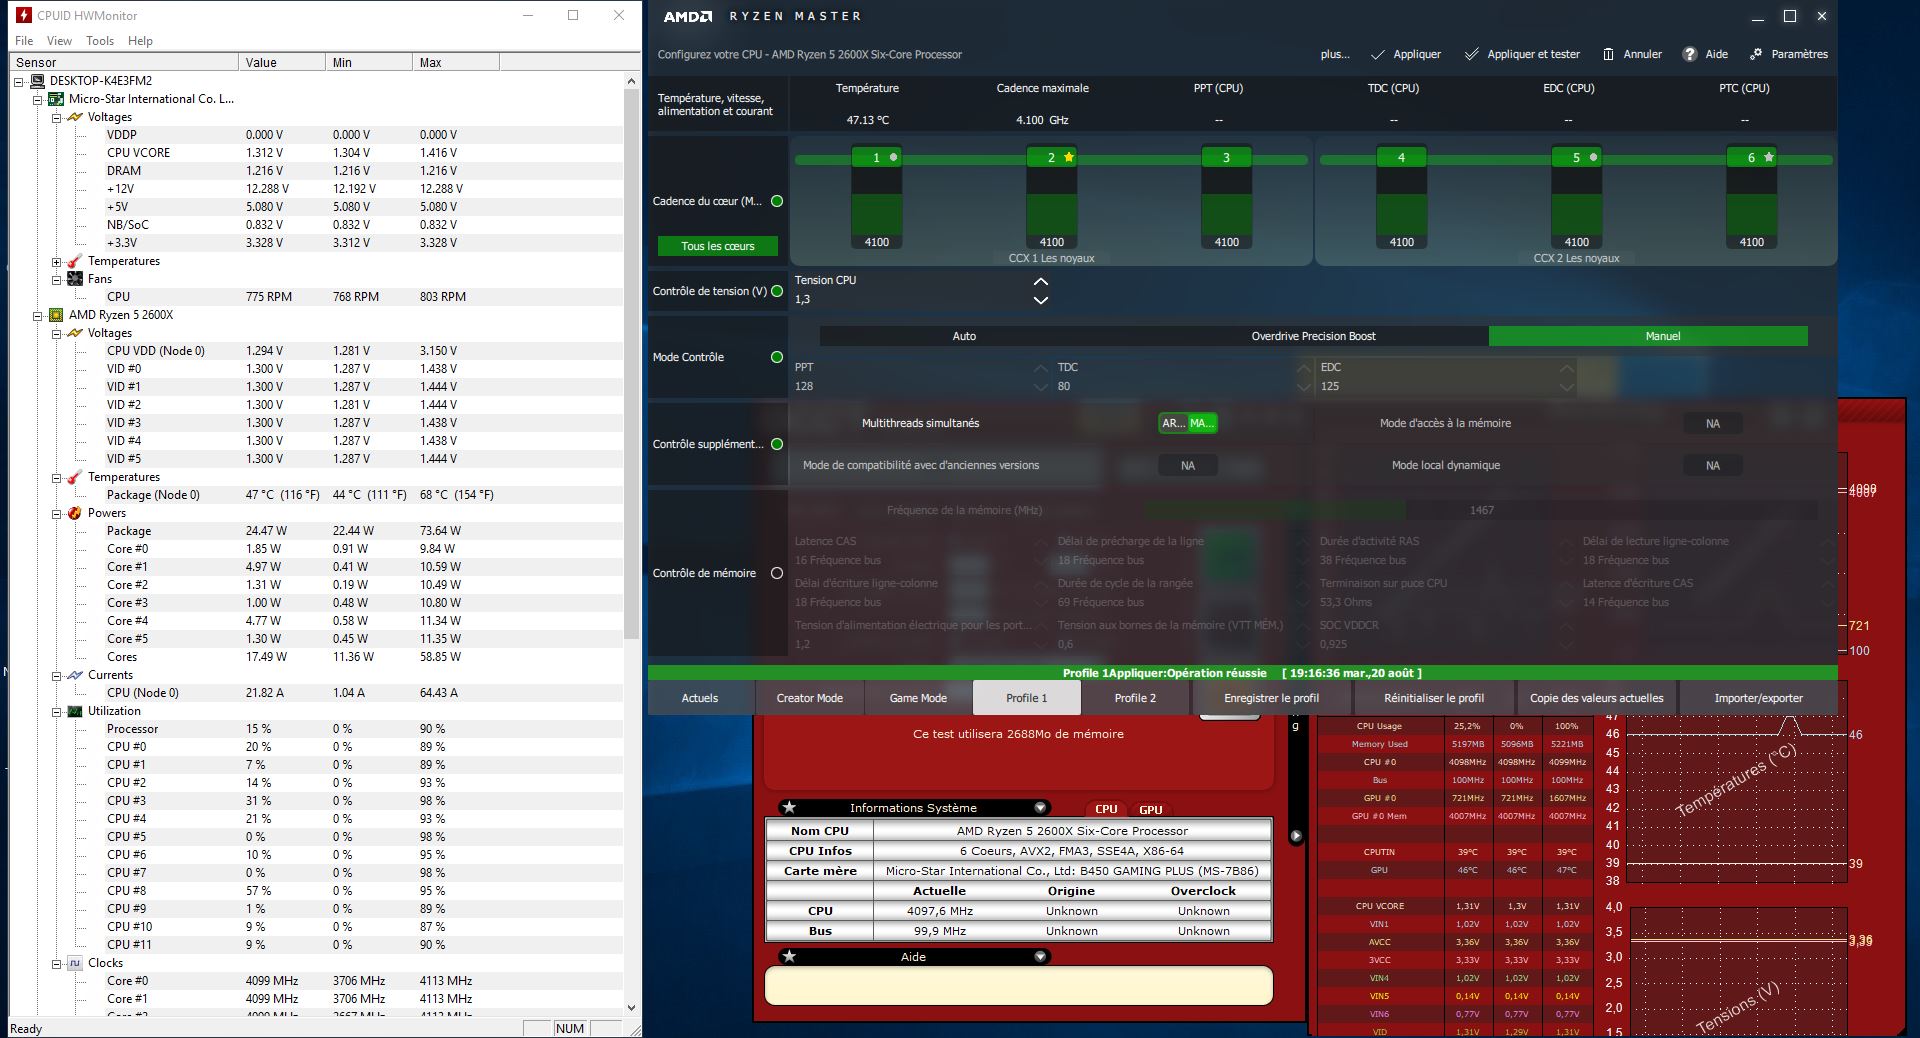Switch to the Game Mode tab
Viewport: 1920px width, 1038px height.
coord(918,698)
